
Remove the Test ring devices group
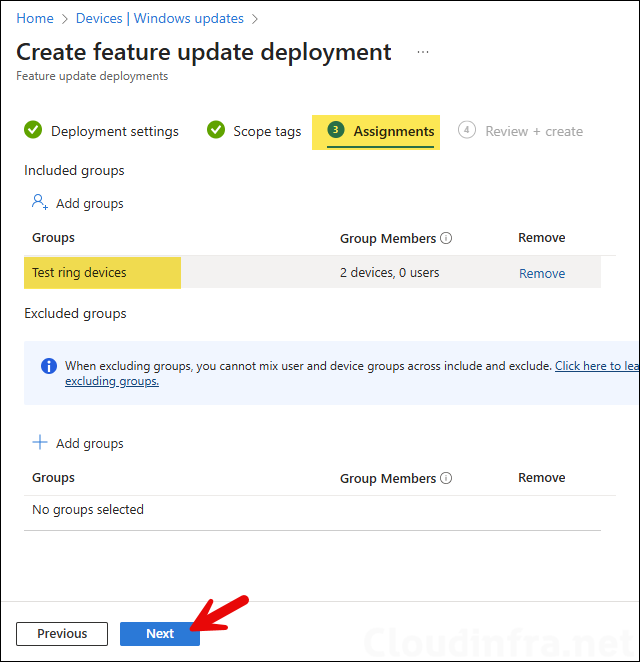542,273
